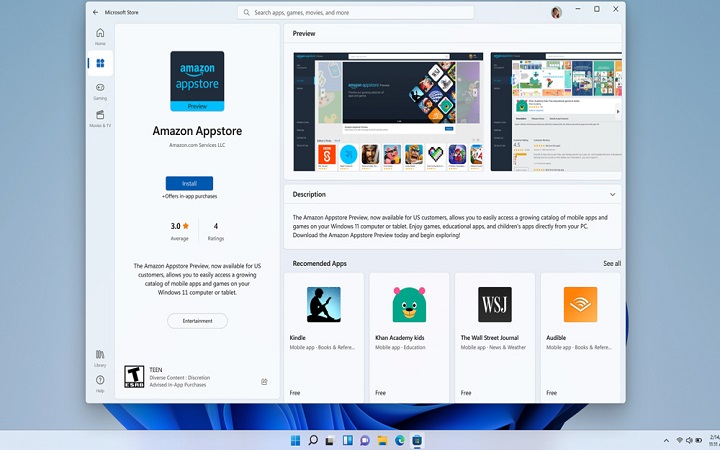The height and width of the screenshot is (450, 720).
Task: Click the share icon near ESRB rating
Action: coord(264,382)
